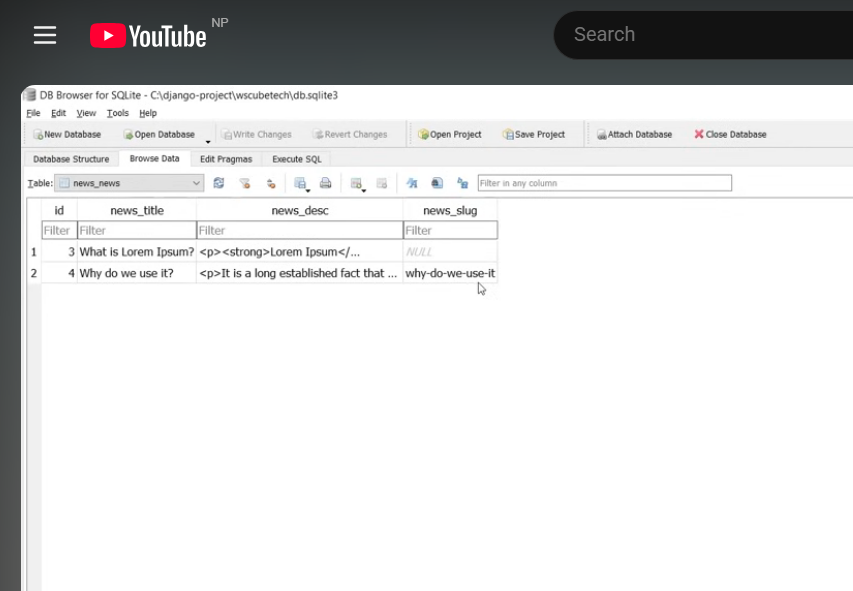Click the insert new record icon

click(356, 183)
